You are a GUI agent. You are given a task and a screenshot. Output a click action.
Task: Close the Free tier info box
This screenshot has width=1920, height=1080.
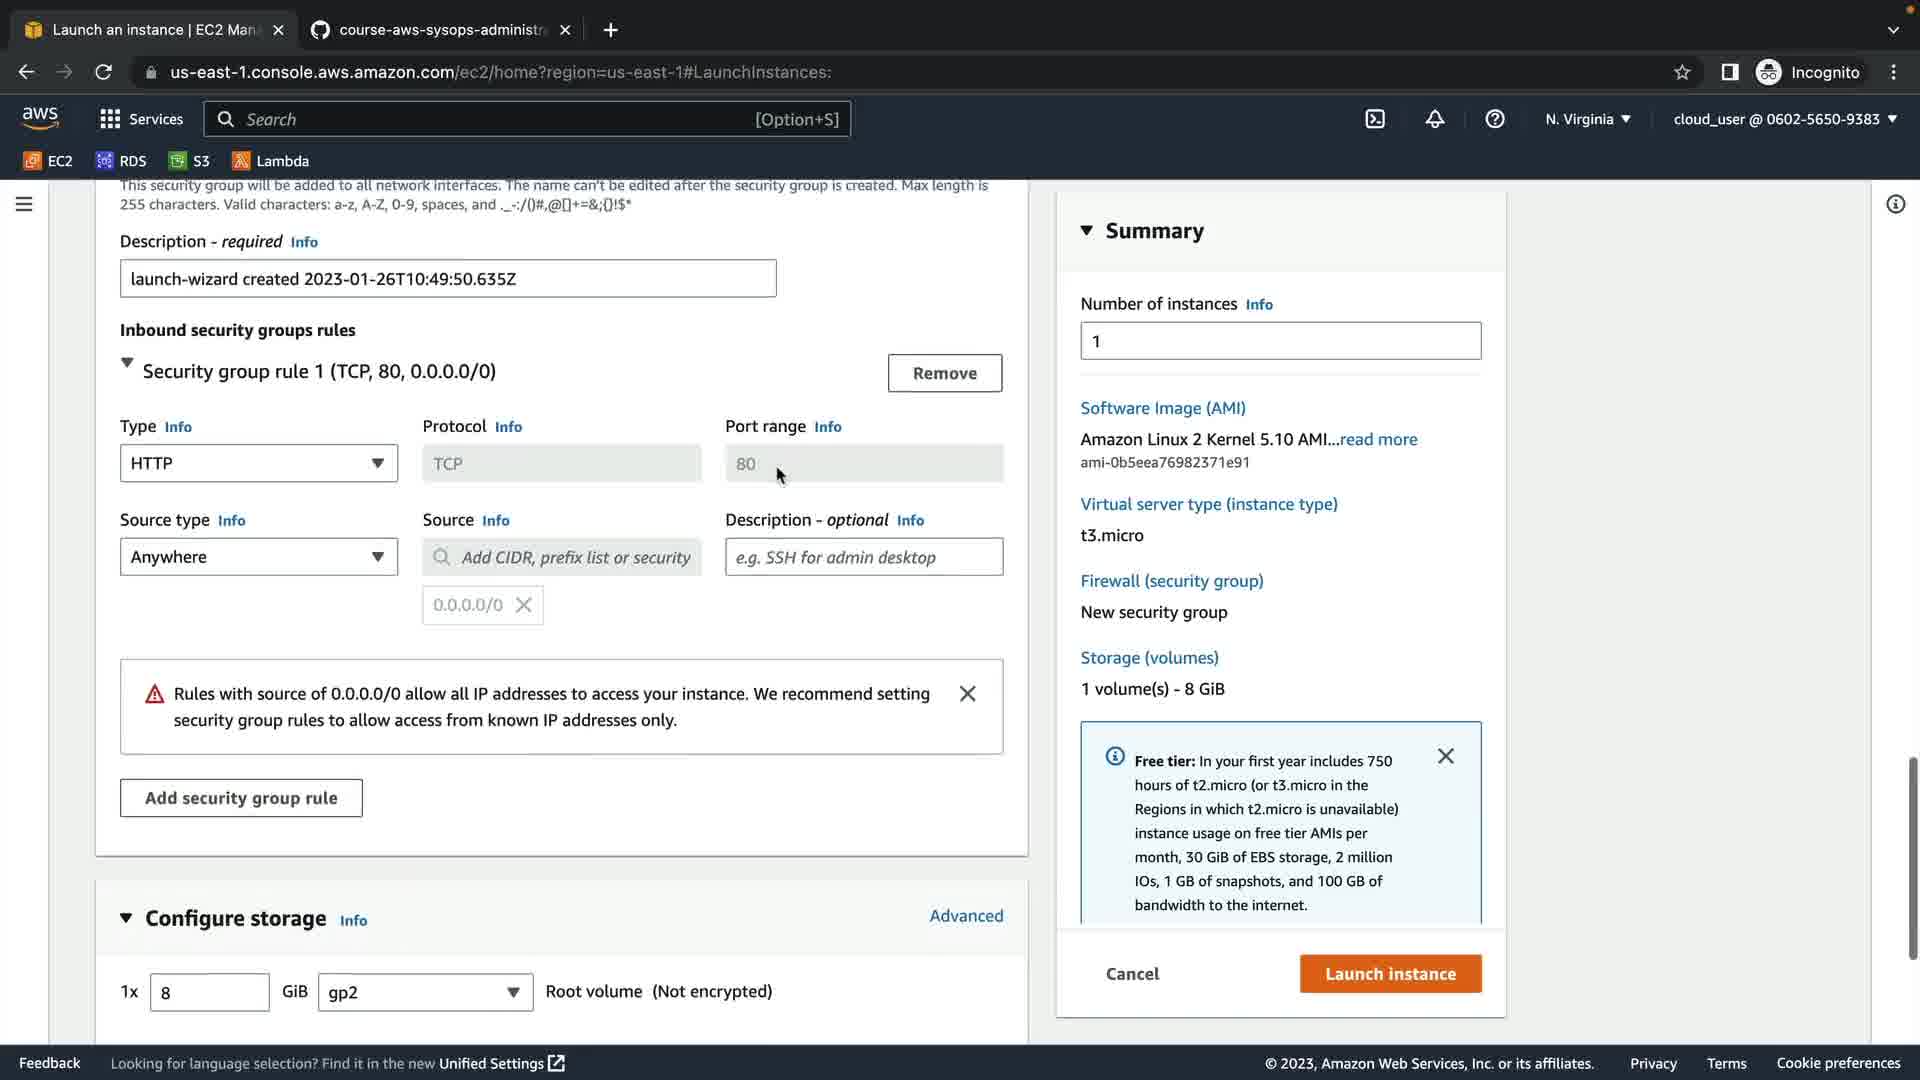(1445, 756)
